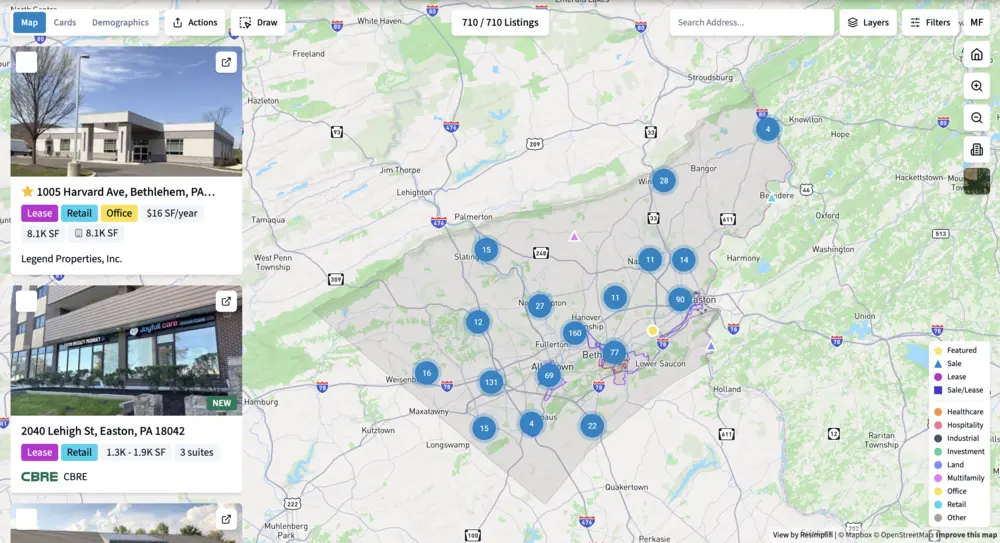The width and height of the screenshot is (1000, 543).
Task: Toggle the 3D buildings icon
Action: (976, 150)
